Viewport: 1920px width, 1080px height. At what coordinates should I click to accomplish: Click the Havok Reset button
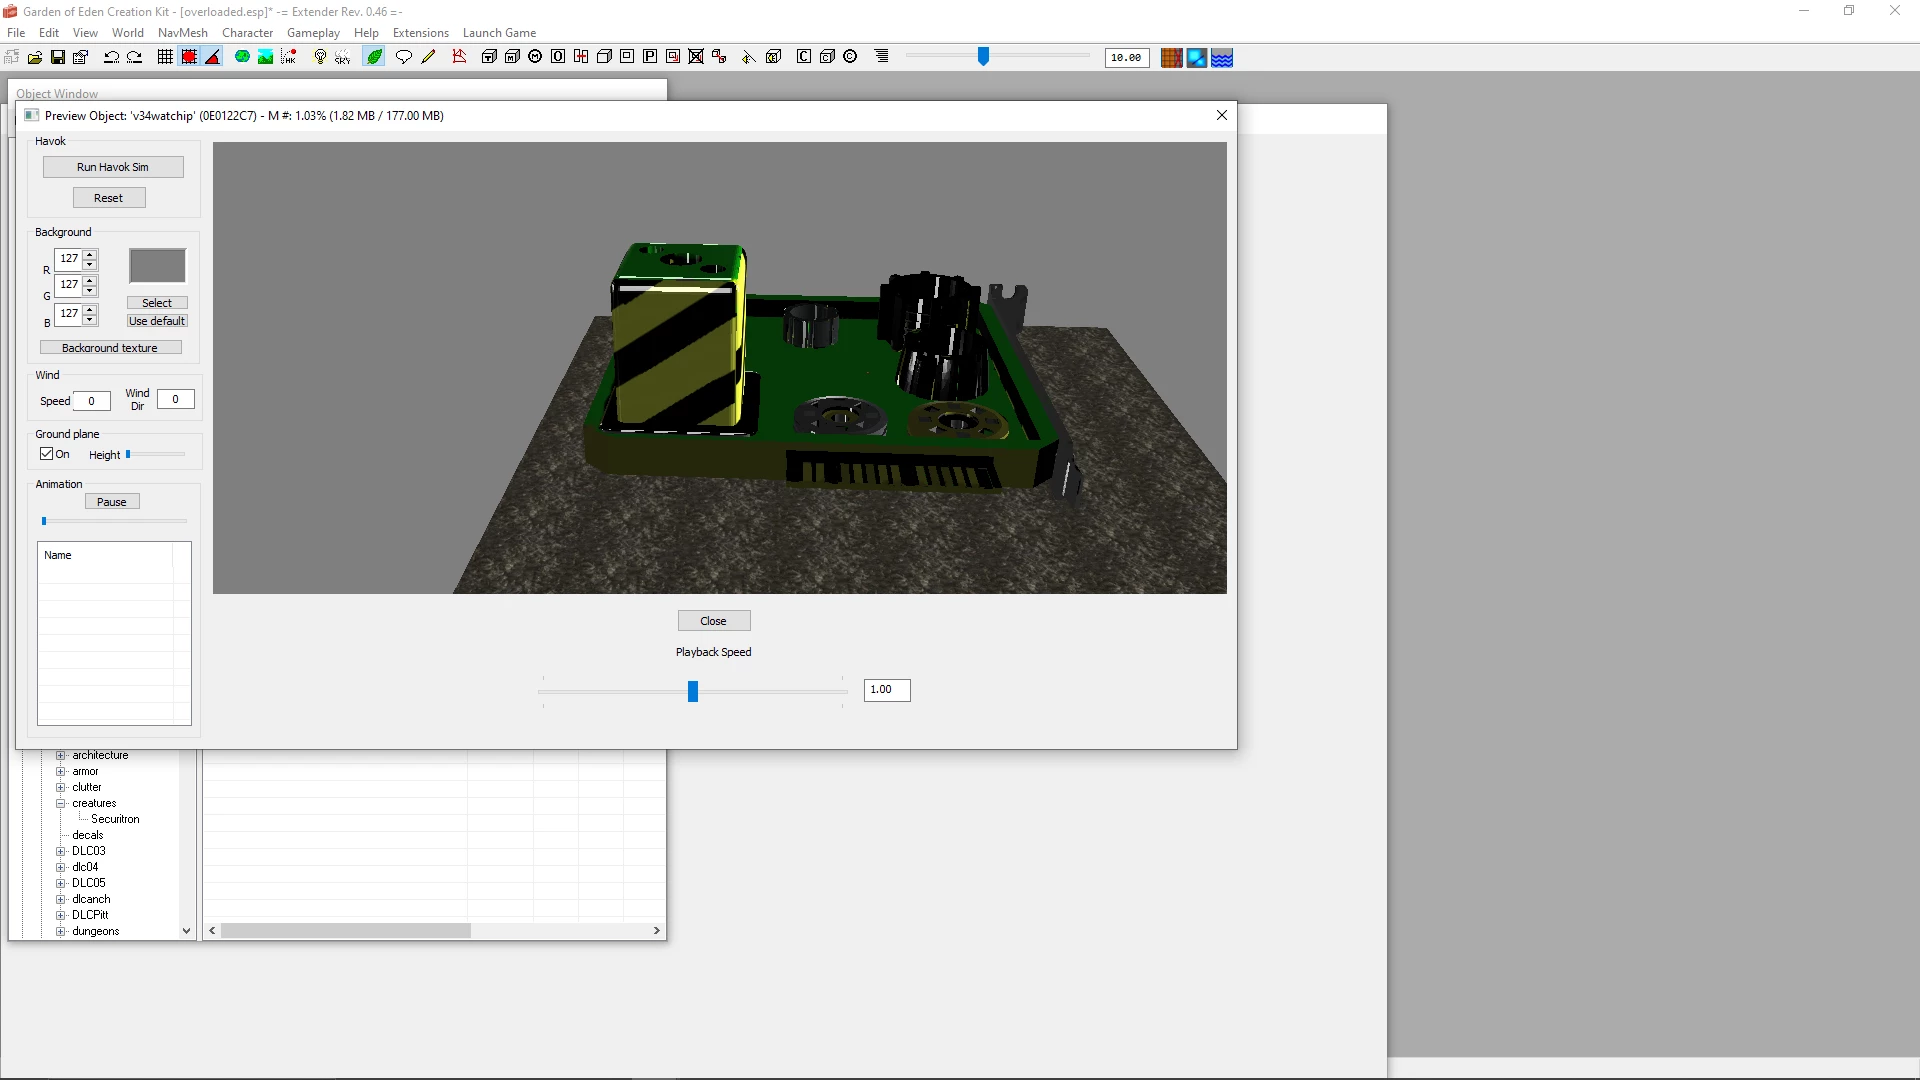109,198
